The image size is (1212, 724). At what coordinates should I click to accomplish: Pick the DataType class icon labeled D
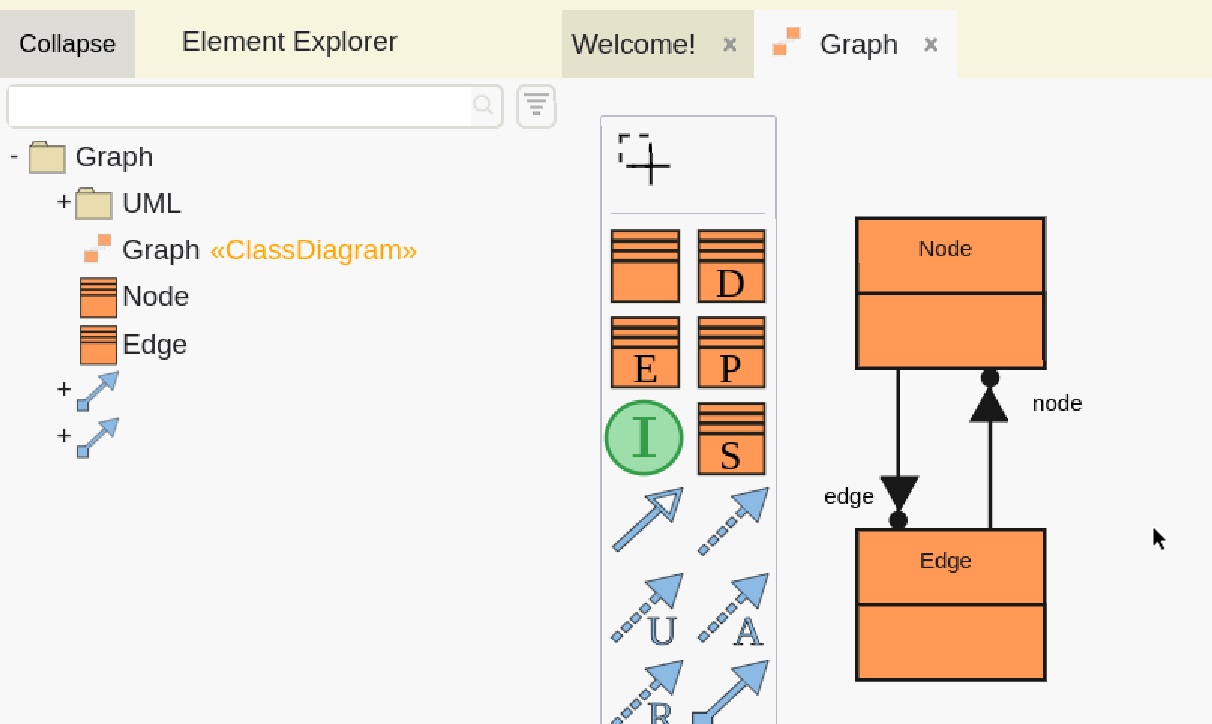731,266
